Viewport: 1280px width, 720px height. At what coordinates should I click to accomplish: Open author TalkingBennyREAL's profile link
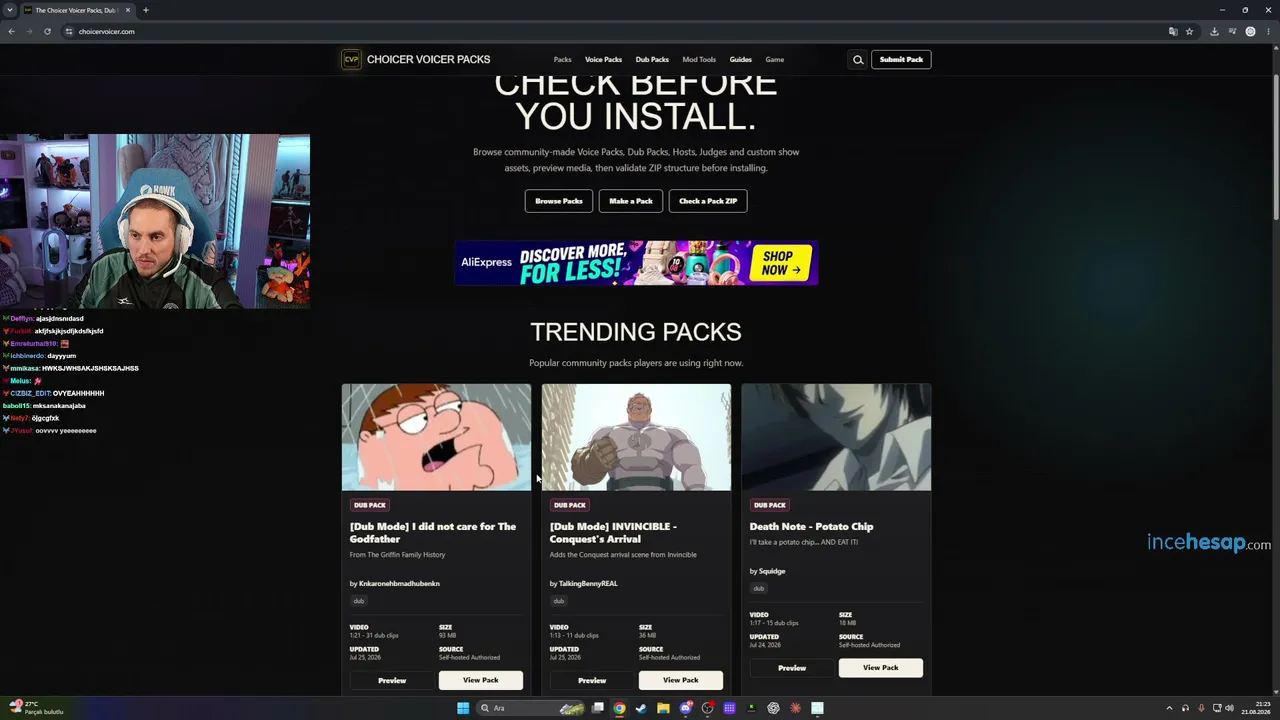pos(588,584)
